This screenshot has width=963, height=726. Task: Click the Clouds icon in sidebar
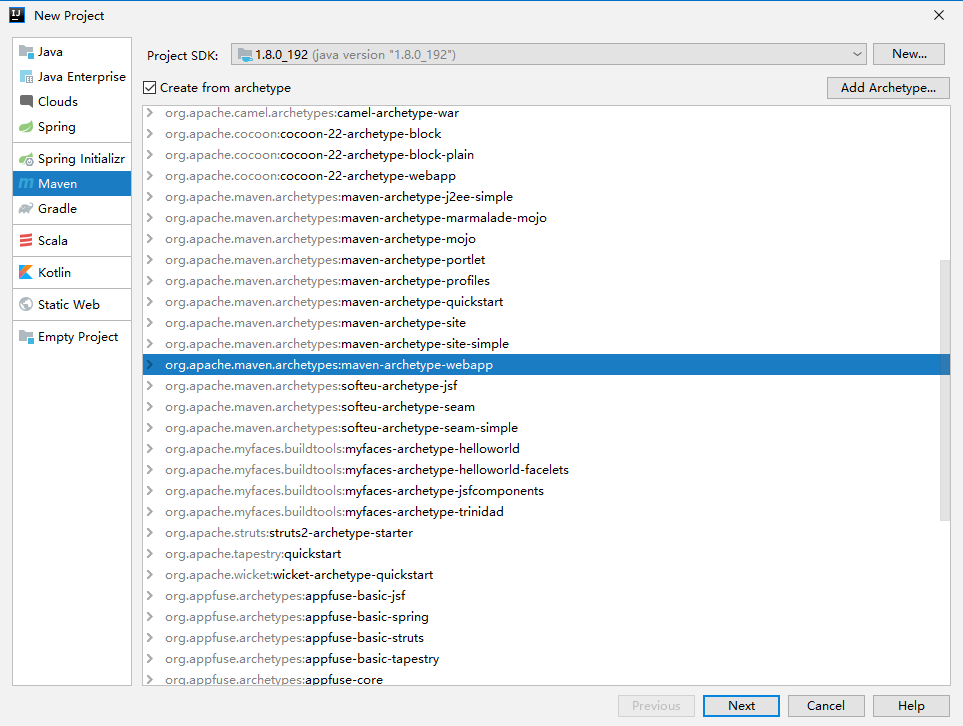pos(26,101)
